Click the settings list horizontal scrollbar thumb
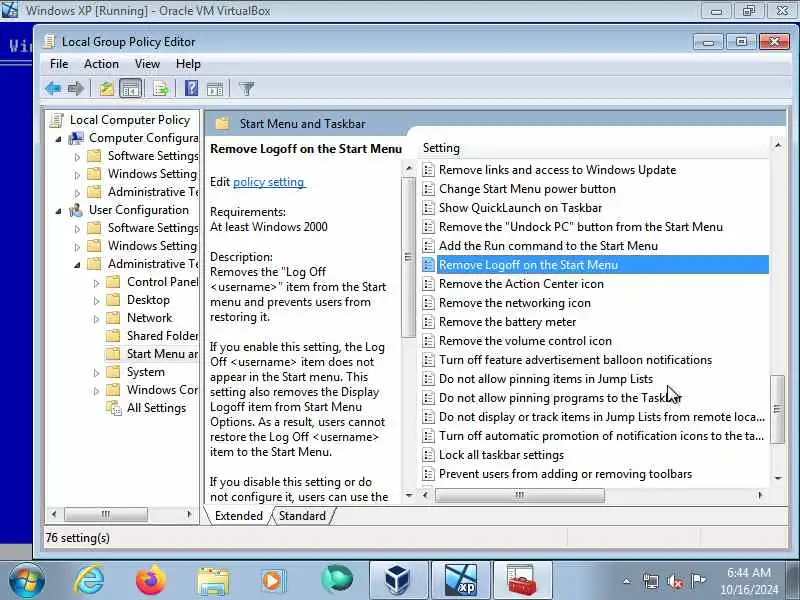Screen dimensions: 800x600 tap(519, 495)
